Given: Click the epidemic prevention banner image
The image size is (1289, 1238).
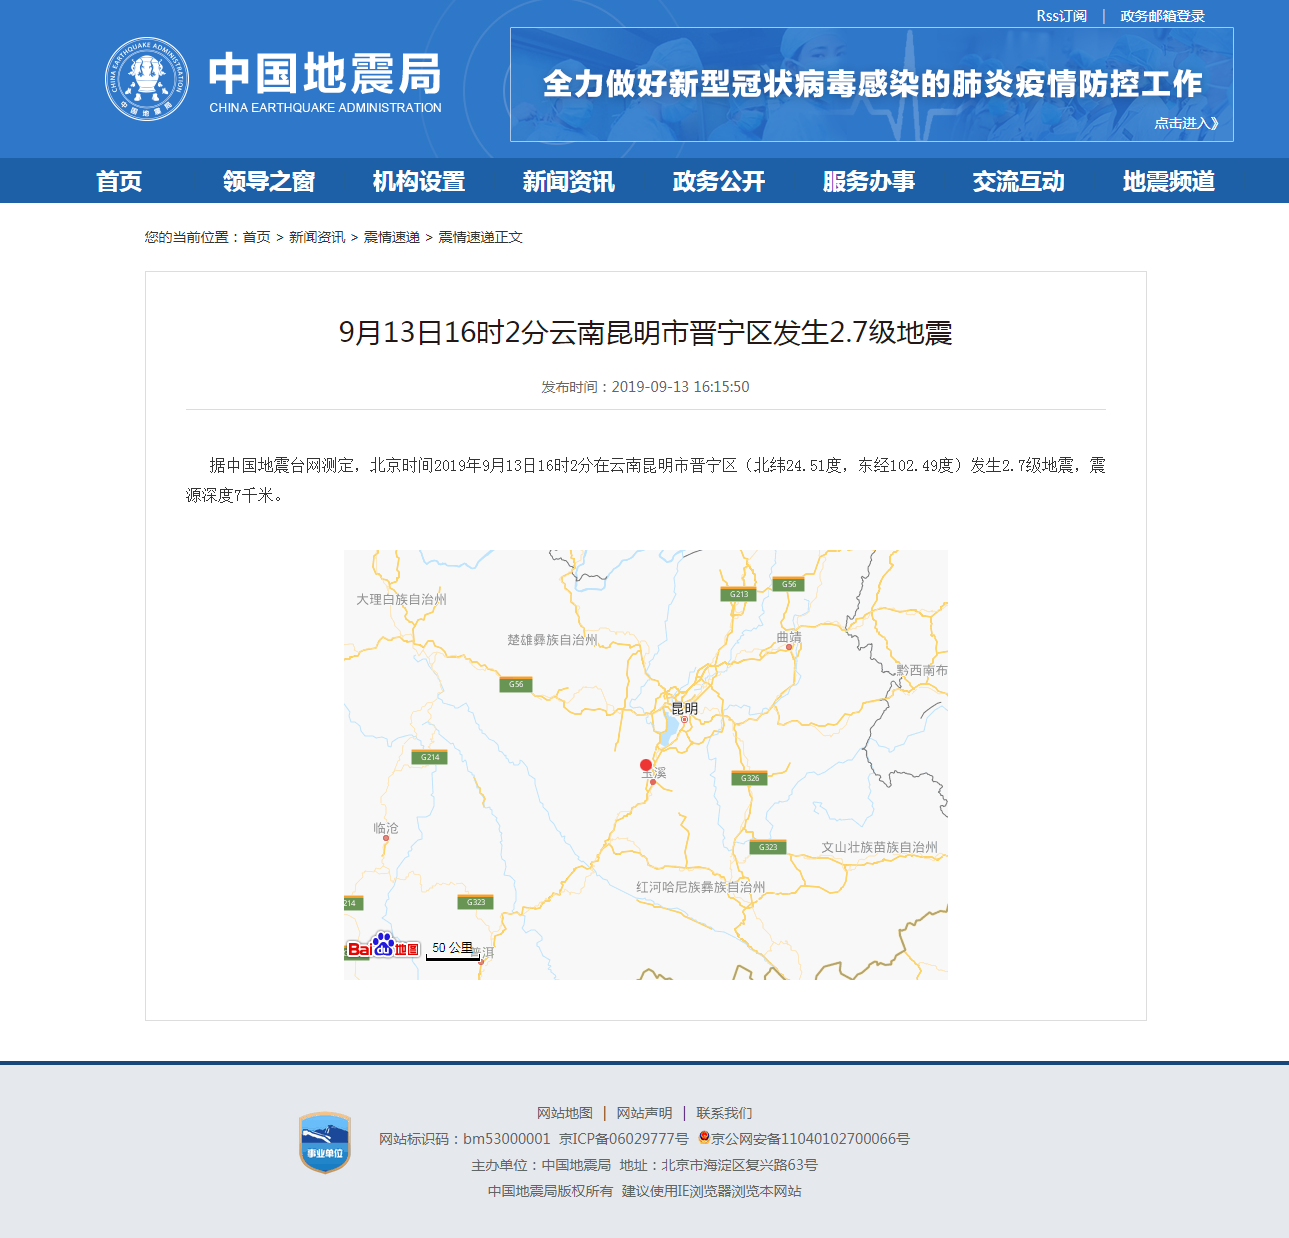Looking at the screenshot, I should click(x=871, y=85).
